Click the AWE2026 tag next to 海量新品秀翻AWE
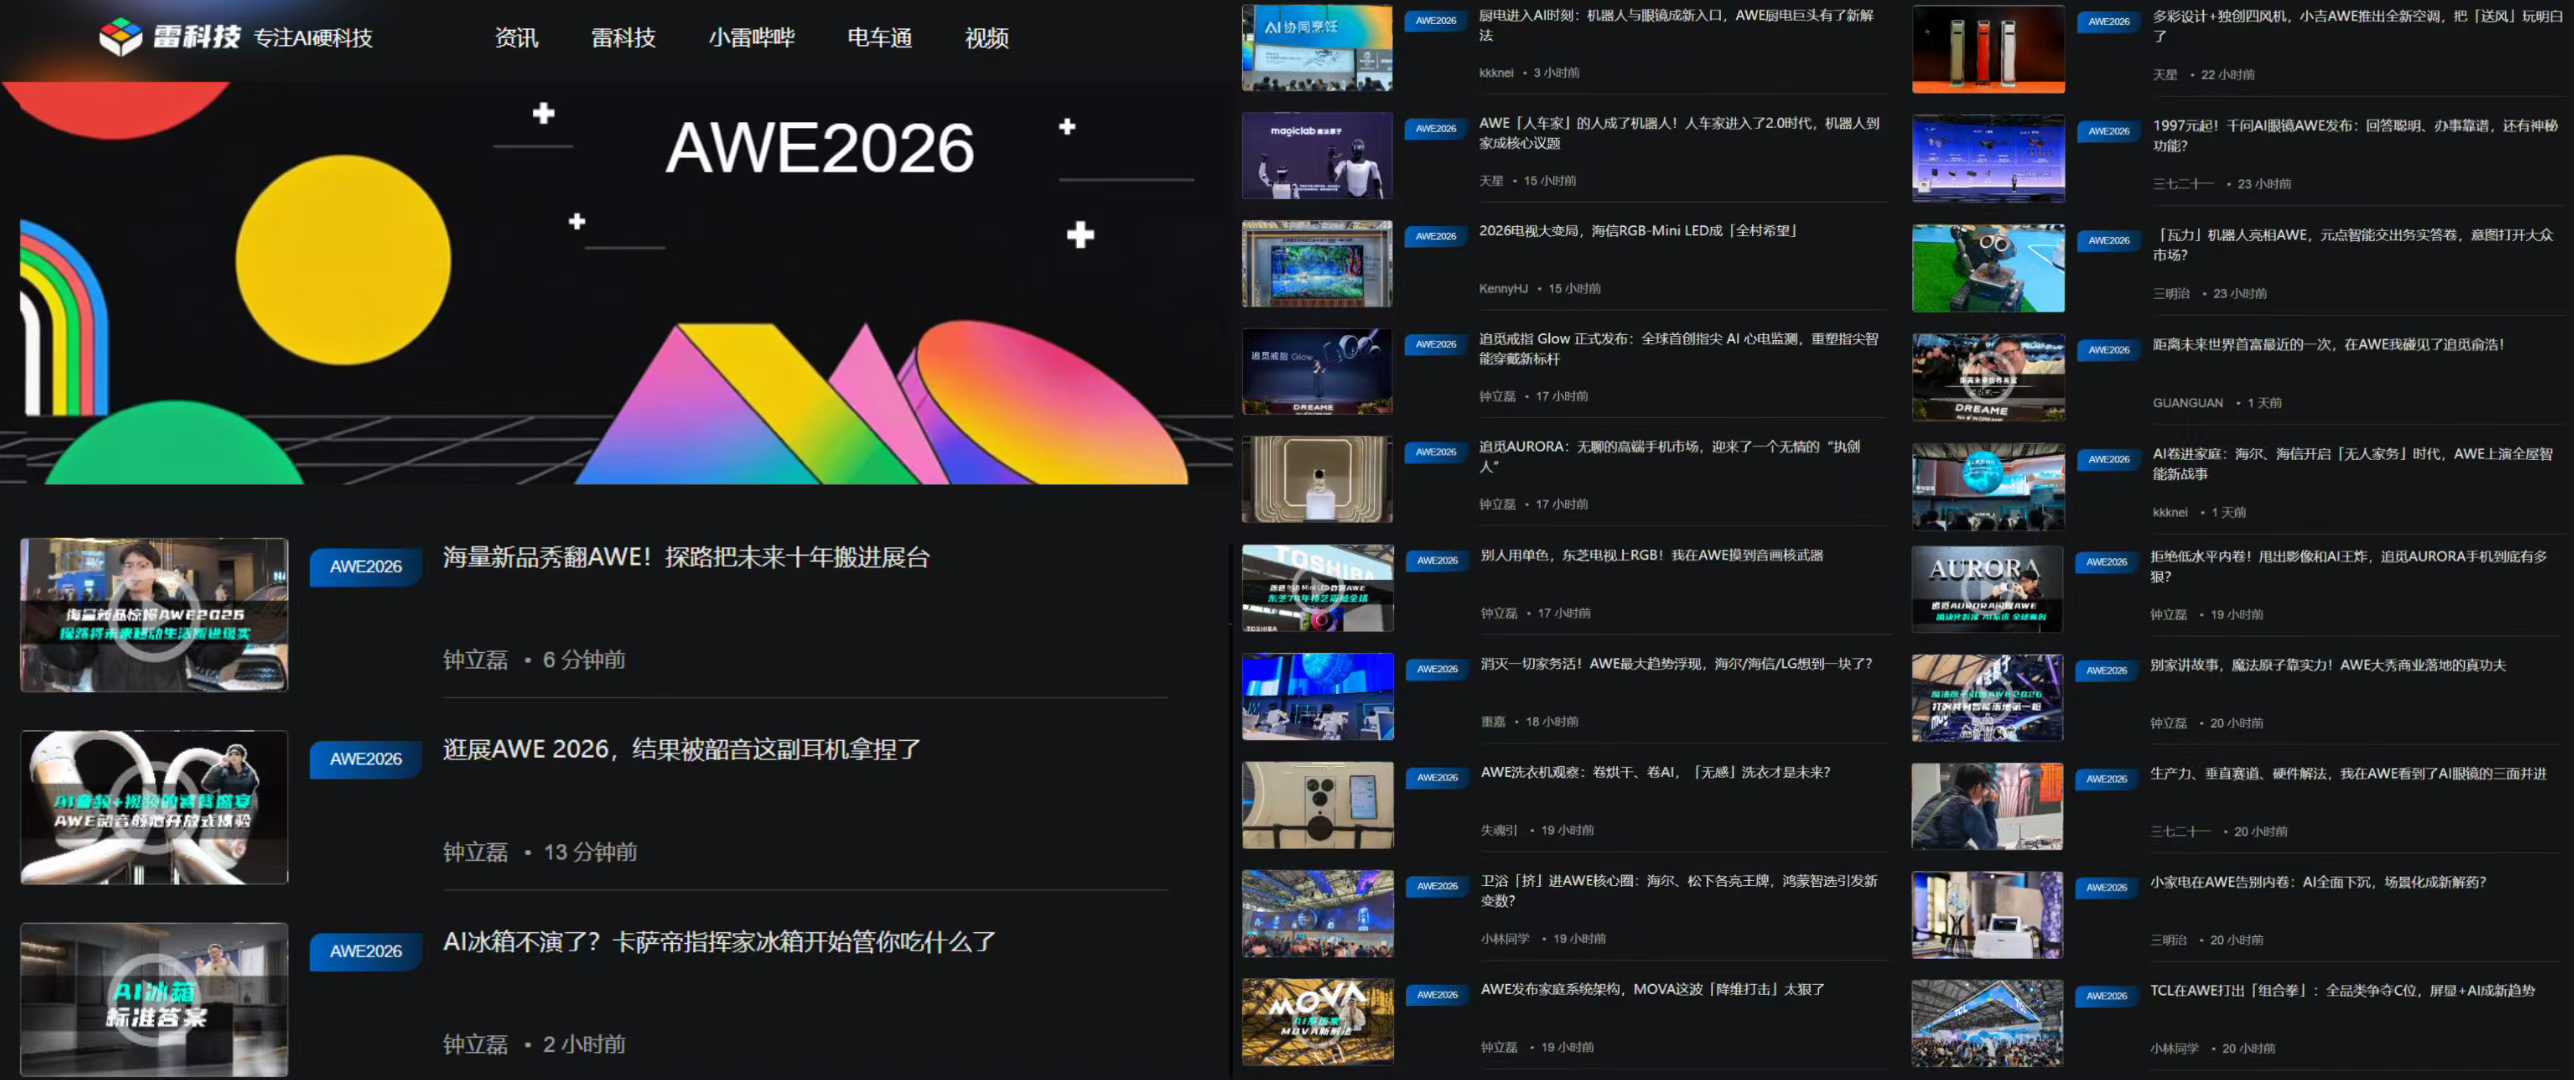 [x=365, y=566]
